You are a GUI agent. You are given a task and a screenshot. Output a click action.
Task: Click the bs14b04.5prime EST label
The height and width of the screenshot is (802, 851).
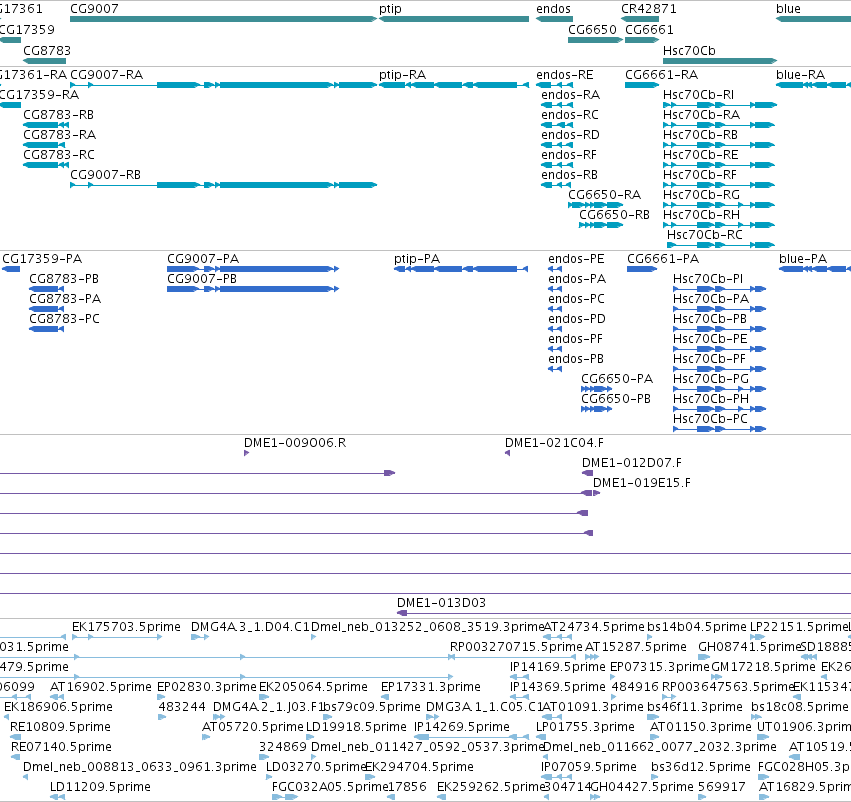697,627
